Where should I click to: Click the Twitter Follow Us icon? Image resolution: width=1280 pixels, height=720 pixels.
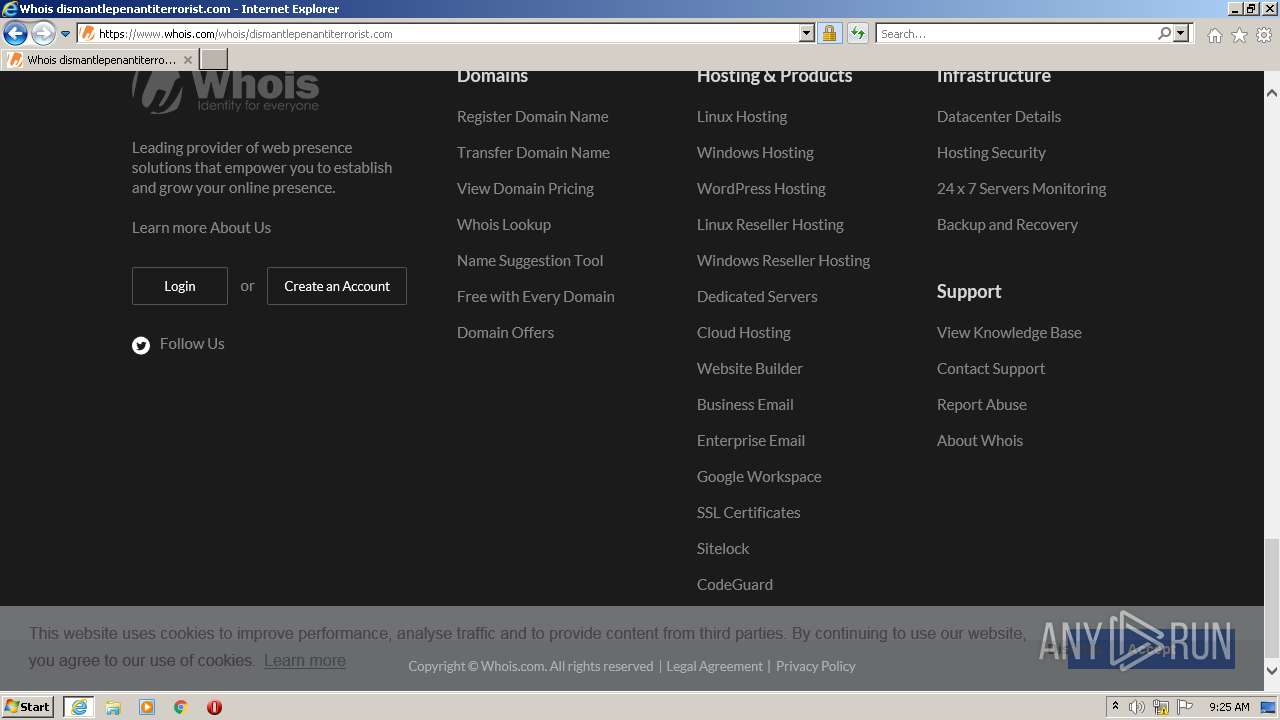141,345
